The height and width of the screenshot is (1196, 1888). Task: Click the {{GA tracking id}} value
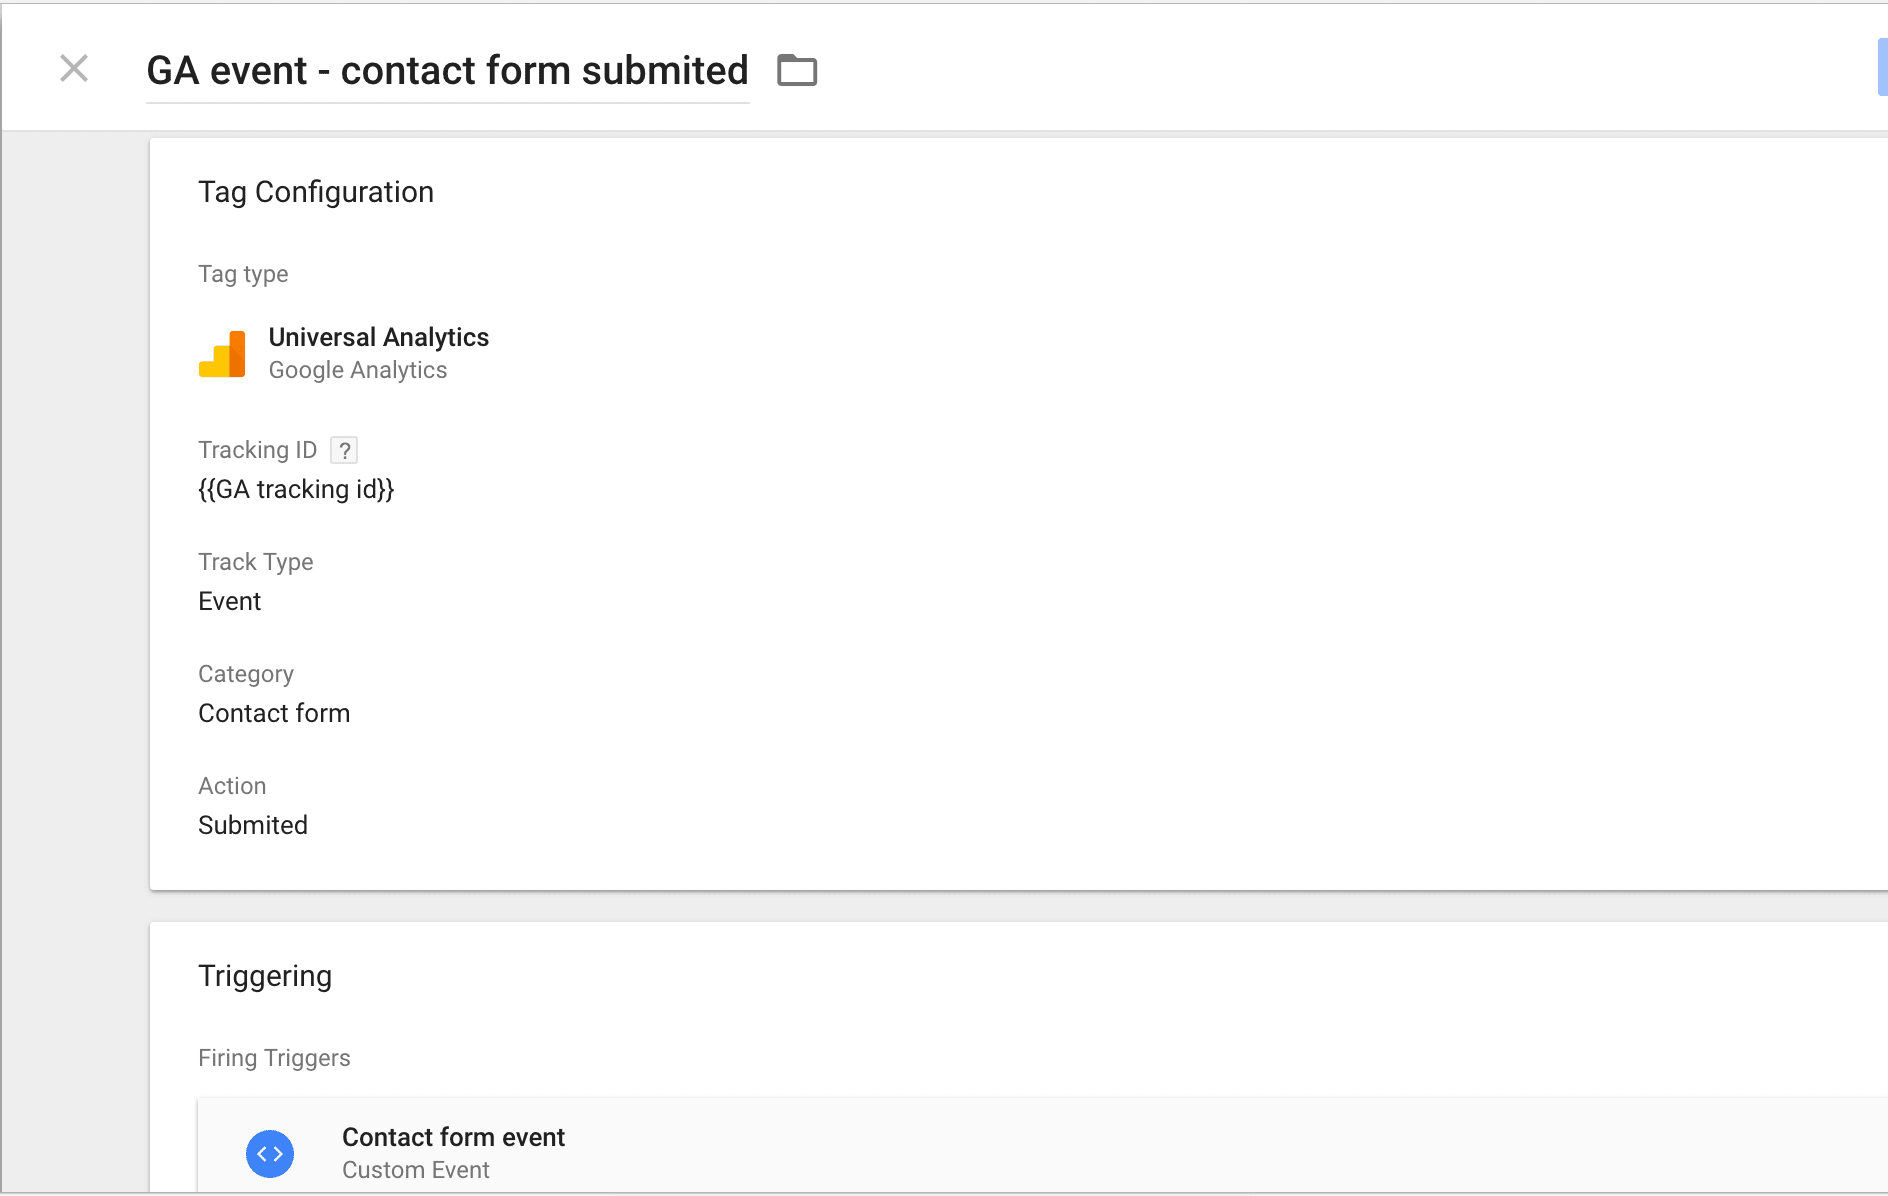(x=296, y=489)
